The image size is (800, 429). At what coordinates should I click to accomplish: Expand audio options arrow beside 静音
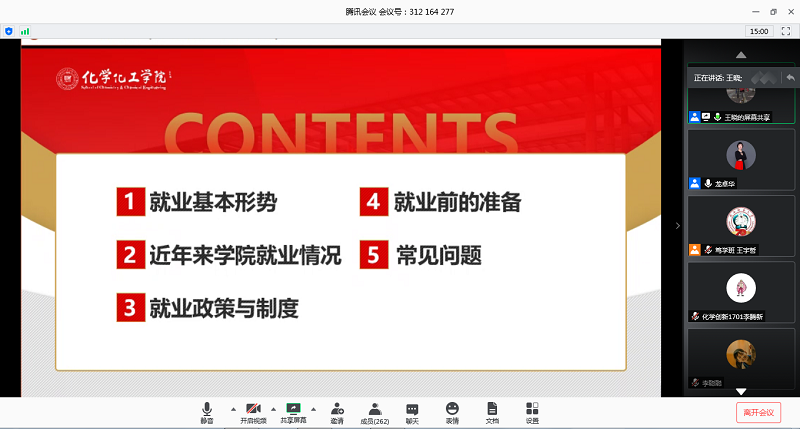click(233, 409)
